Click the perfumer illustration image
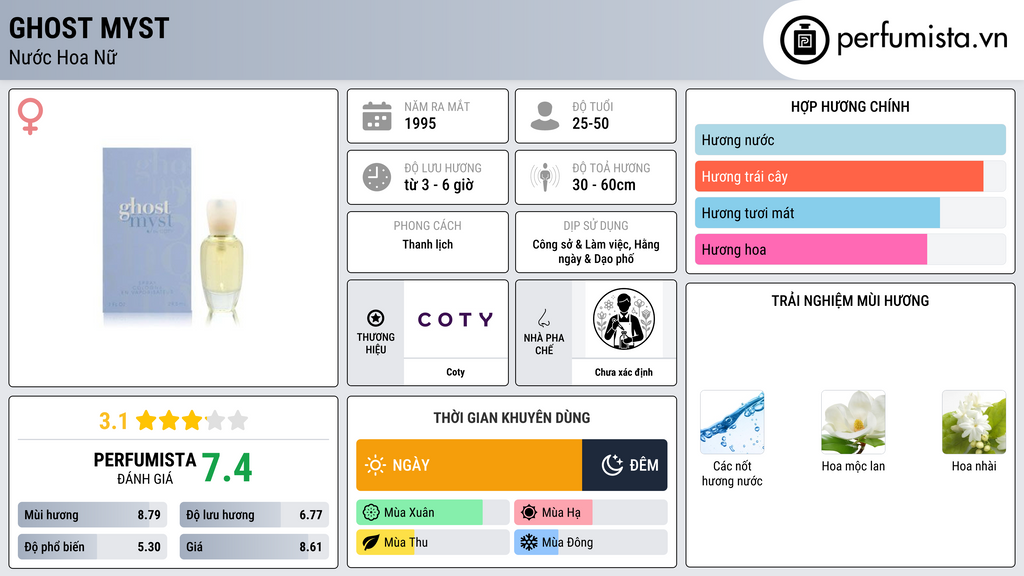 624,319
